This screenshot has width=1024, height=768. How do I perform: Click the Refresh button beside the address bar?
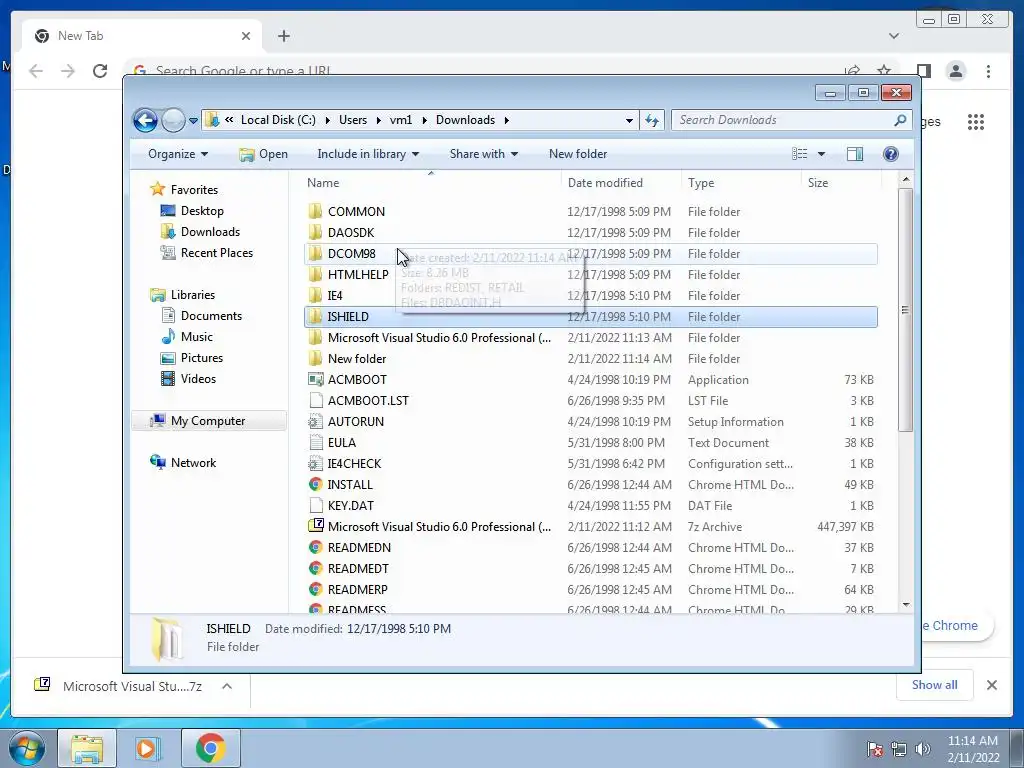pyautogui.click(x=652, y=120)
